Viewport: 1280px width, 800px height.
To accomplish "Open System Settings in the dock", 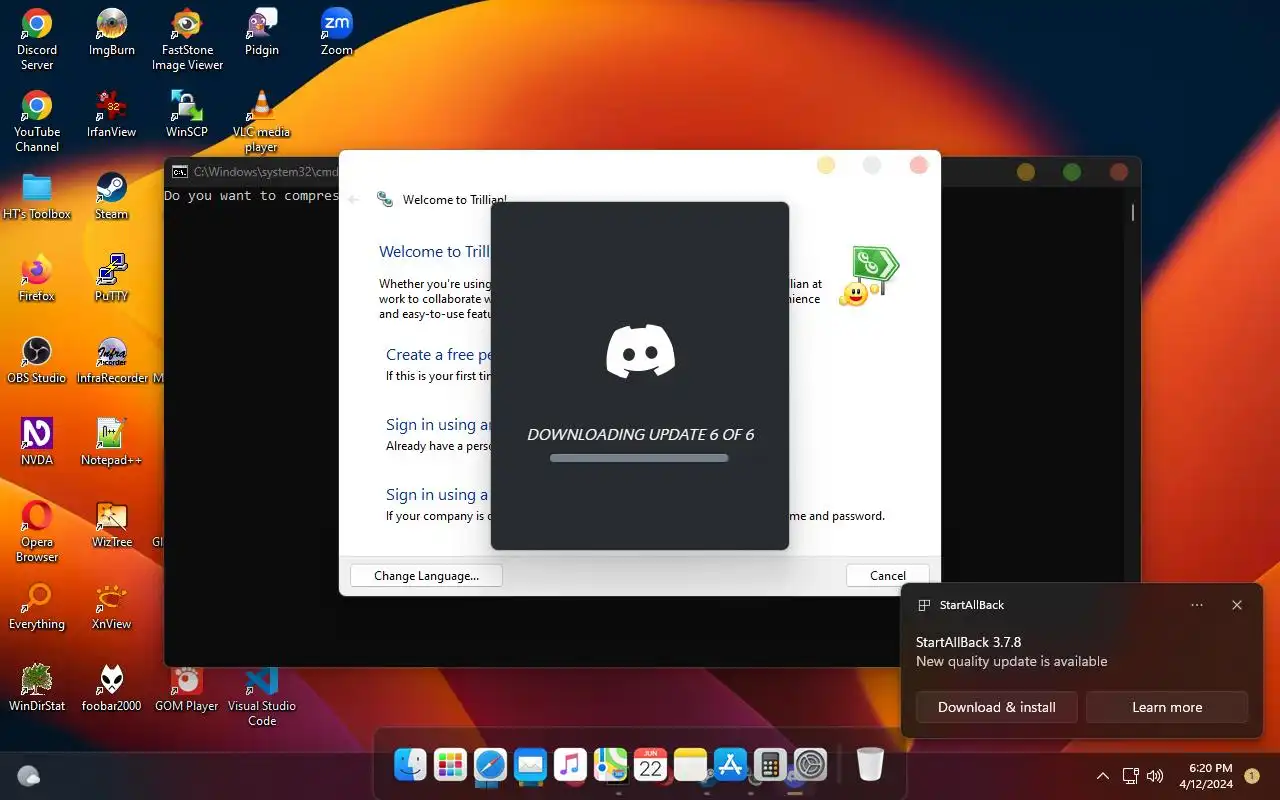I will tap(810, 765).
